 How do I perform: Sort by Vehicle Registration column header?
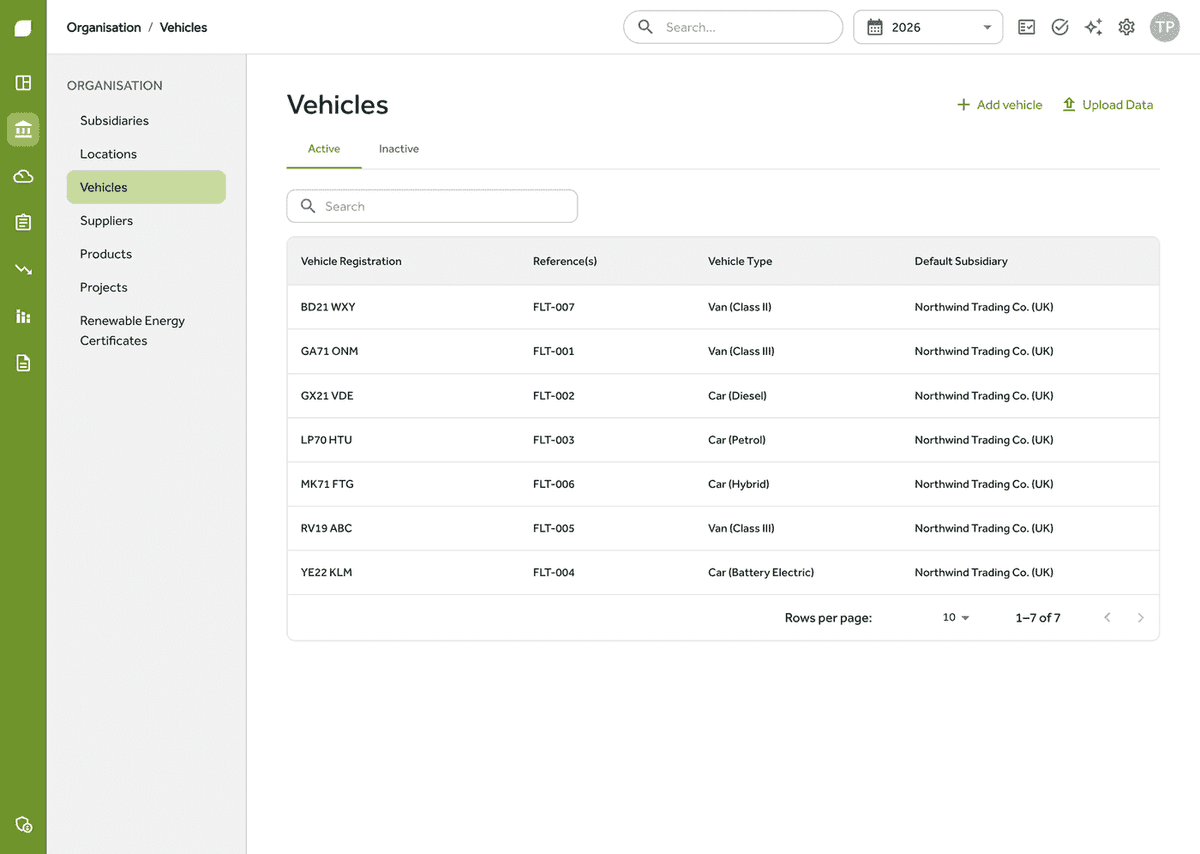(351, 261)
